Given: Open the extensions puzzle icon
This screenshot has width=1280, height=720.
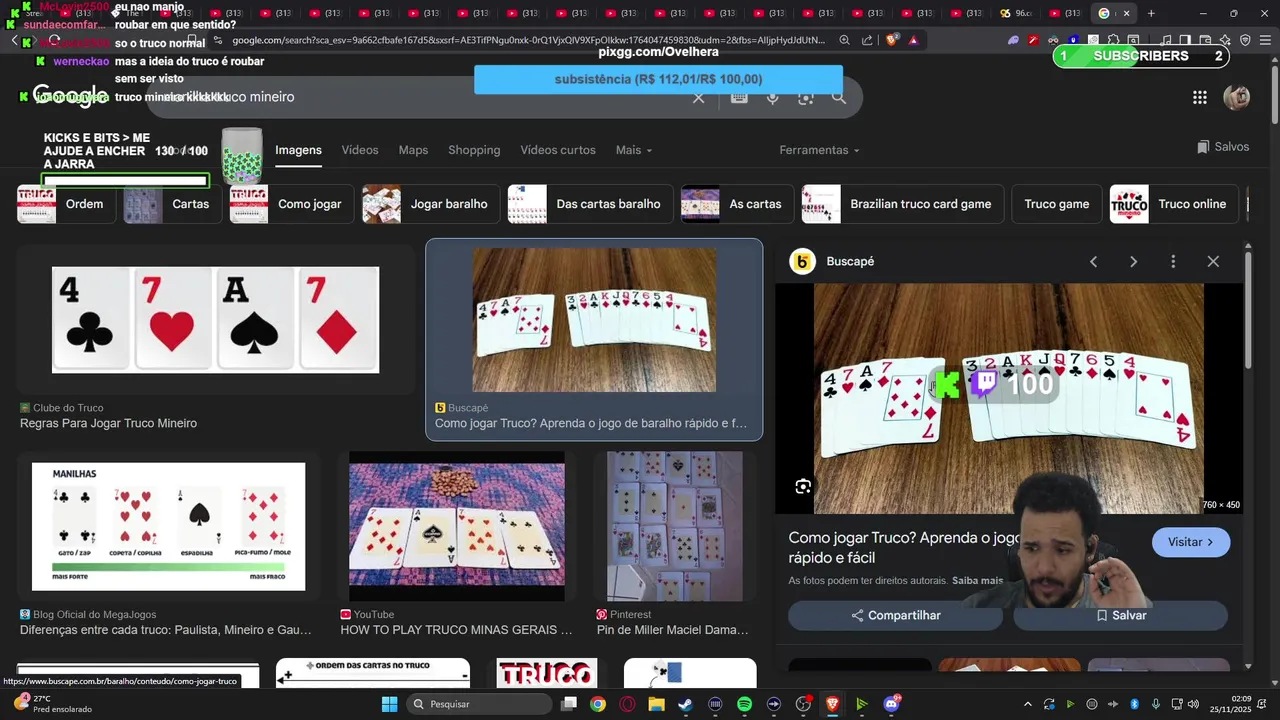Looking at the screenshot, I should (x=1113, y=40).
